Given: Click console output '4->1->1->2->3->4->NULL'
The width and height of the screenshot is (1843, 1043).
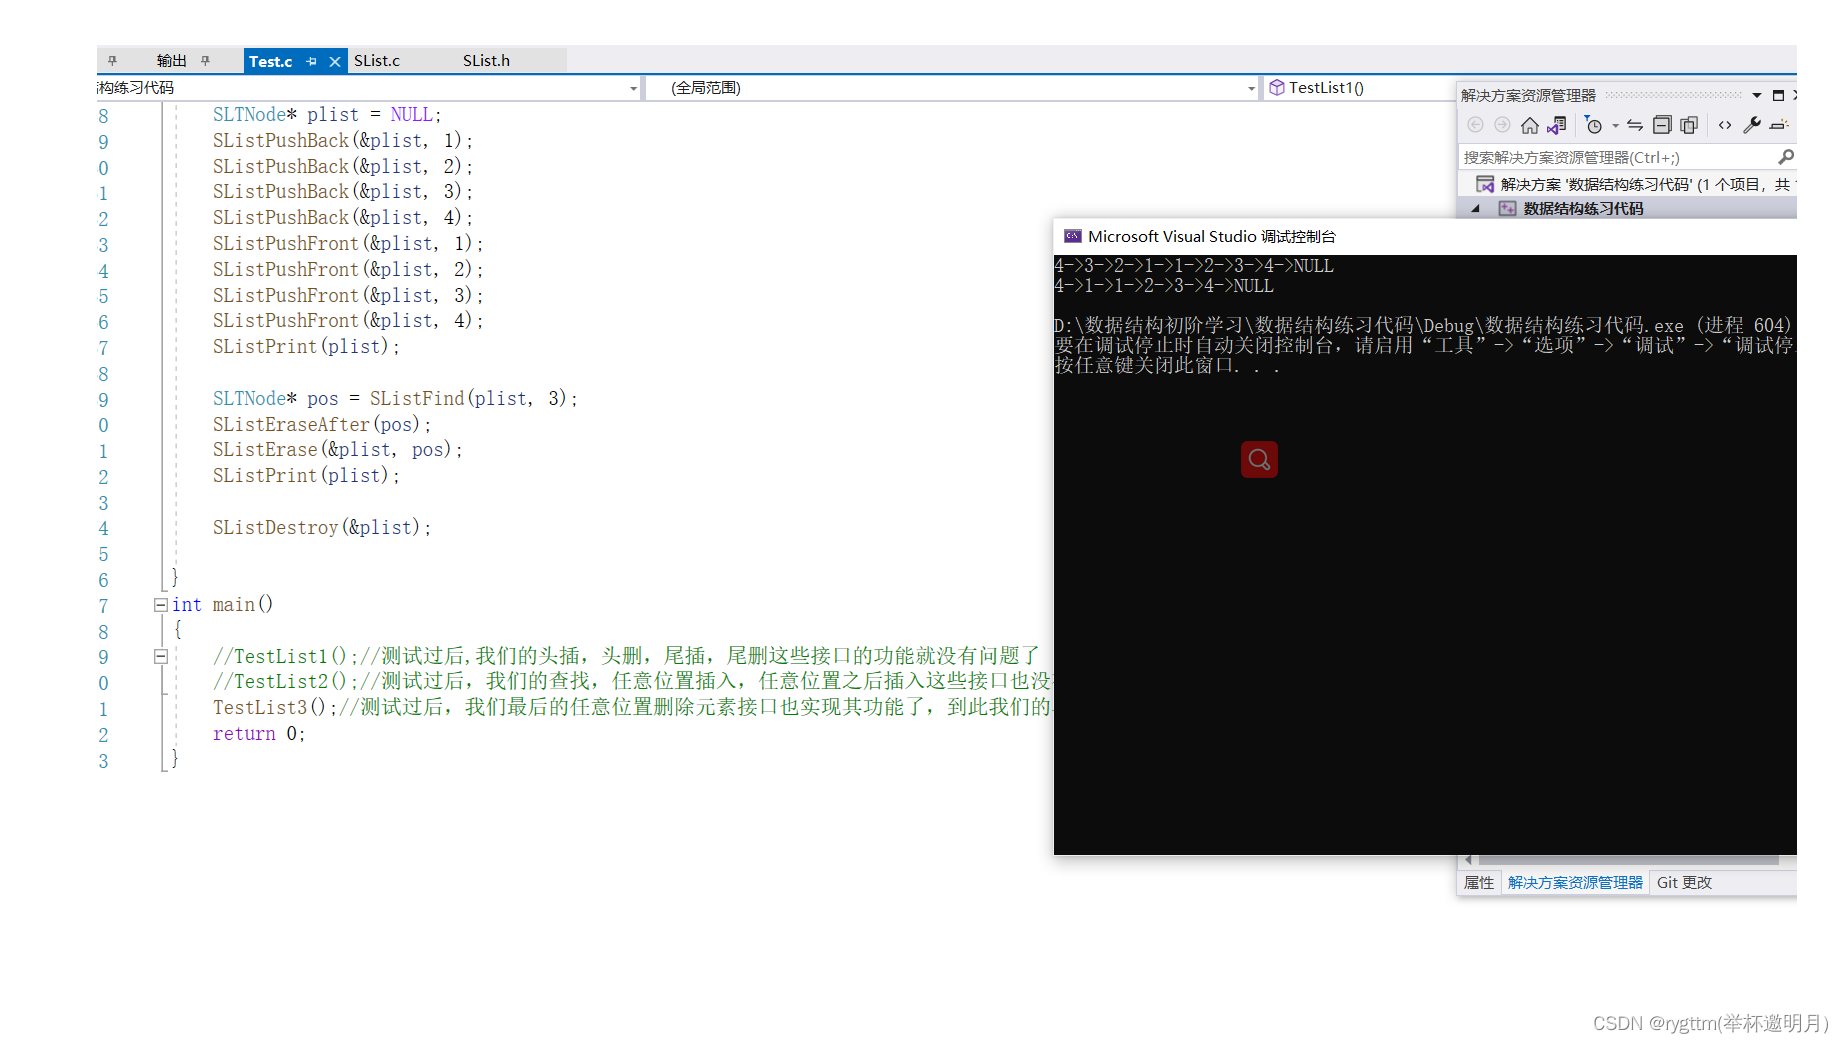Looking at the screenshot, I should point(1164,286).
